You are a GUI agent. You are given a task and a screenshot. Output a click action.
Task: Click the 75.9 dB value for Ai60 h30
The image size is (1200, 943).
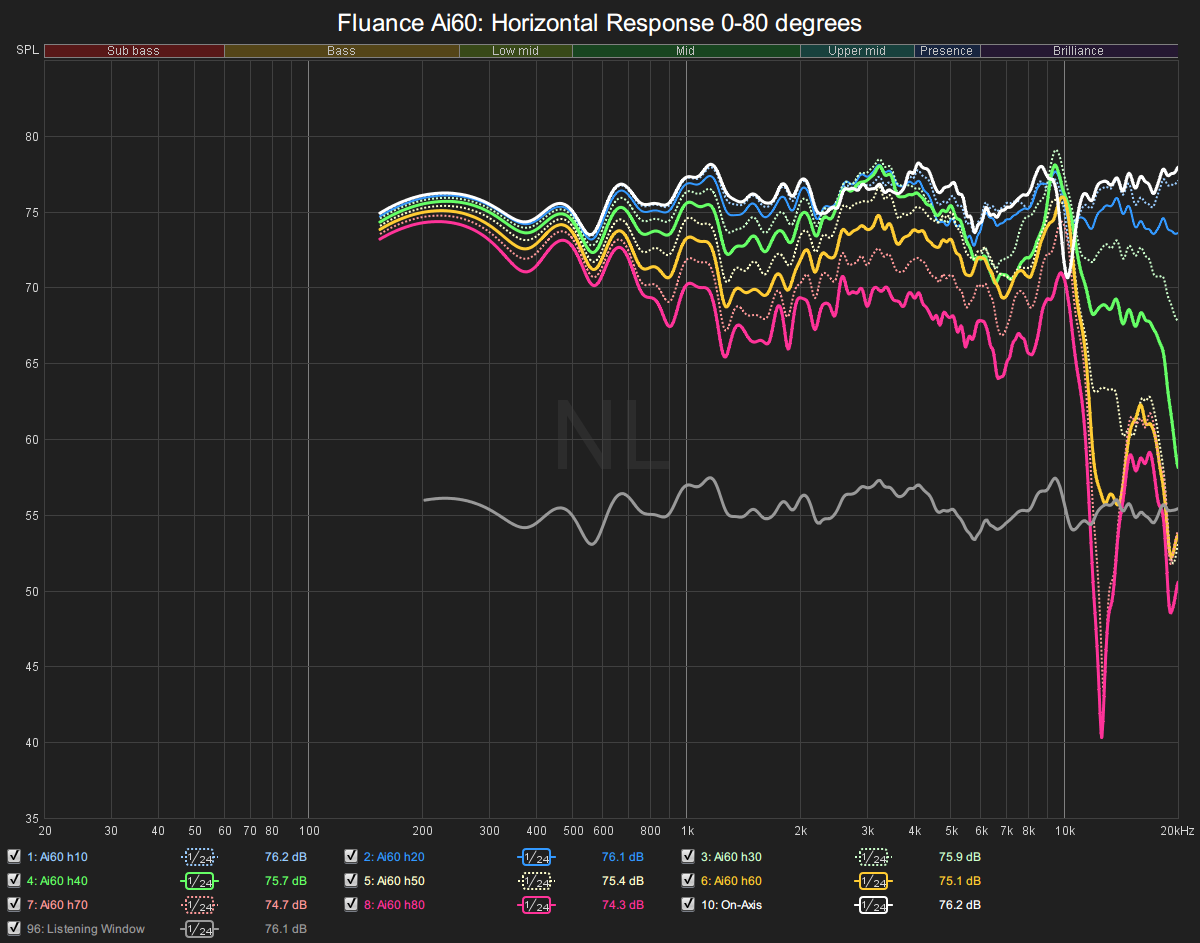(x=960, y=857)
